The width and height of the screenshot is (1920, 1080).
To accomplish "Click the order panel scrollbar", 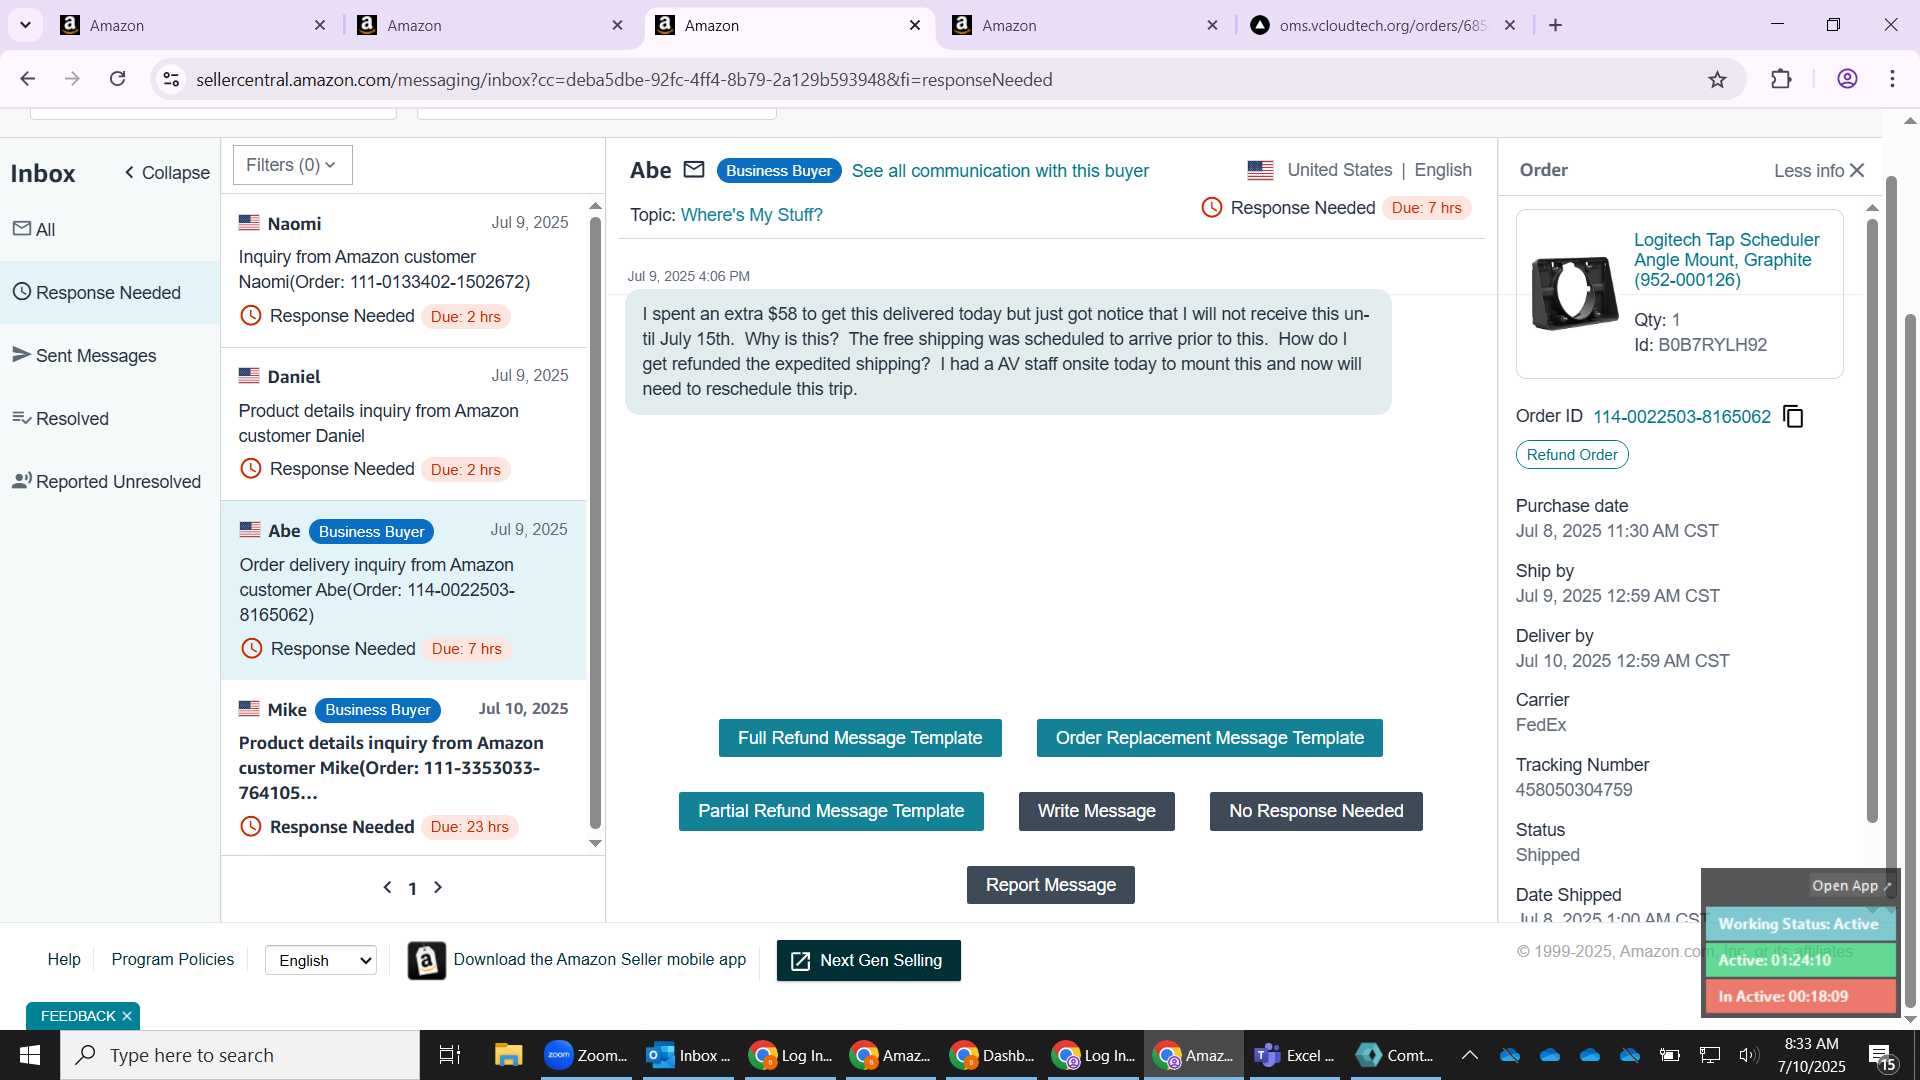I will [x=1872, y=520].
